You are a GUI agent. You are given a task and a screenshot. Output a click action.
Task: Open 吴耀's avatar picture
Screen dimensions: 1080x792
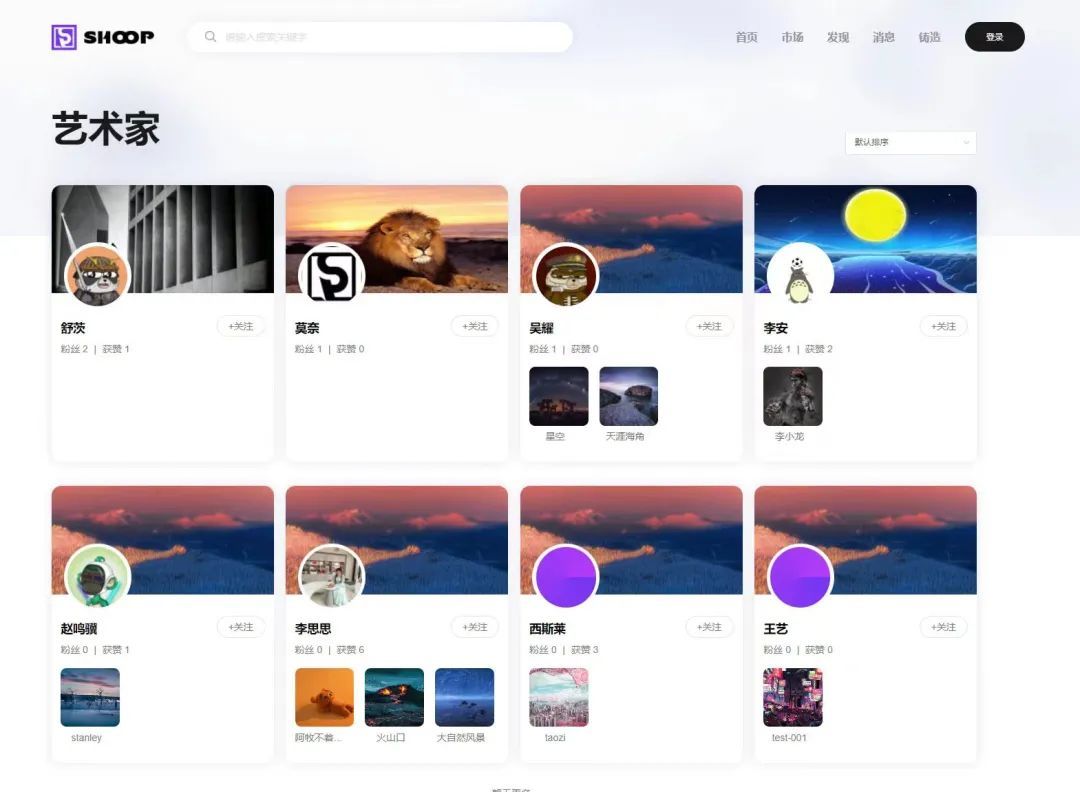[566, 275]
